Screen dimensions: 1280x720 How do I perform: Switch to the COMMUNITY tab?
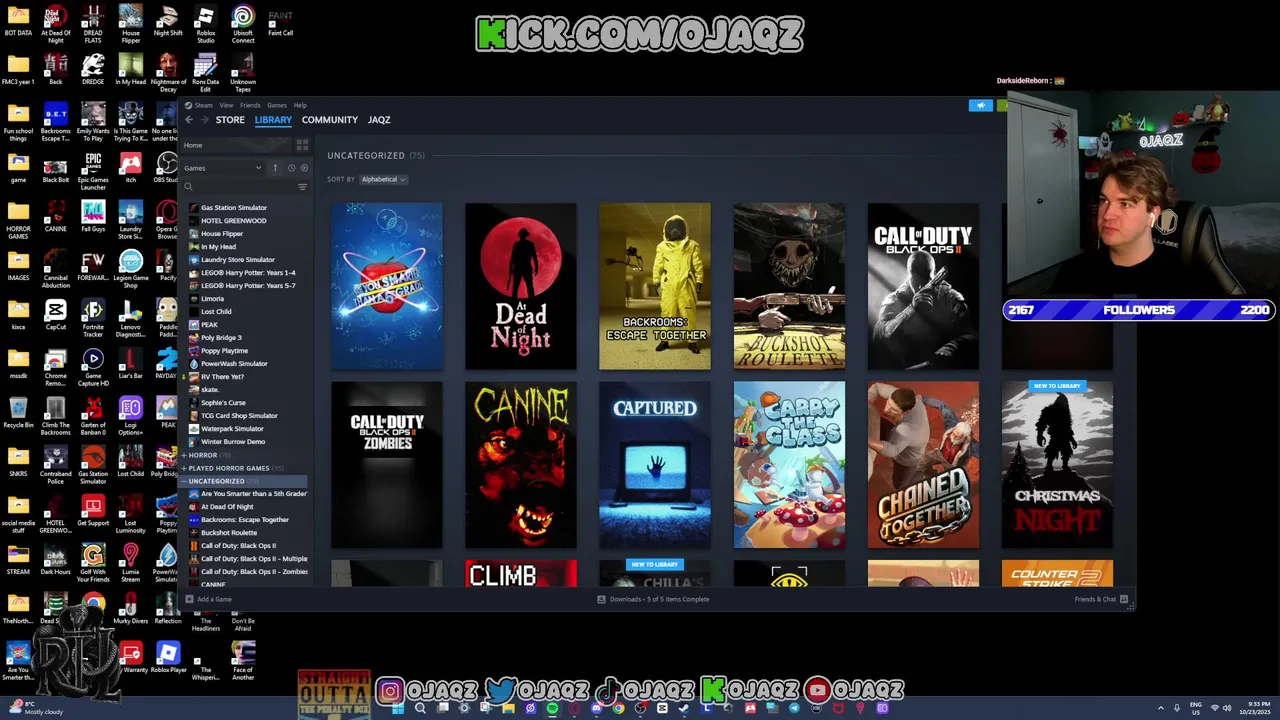[x=330, y=120]
